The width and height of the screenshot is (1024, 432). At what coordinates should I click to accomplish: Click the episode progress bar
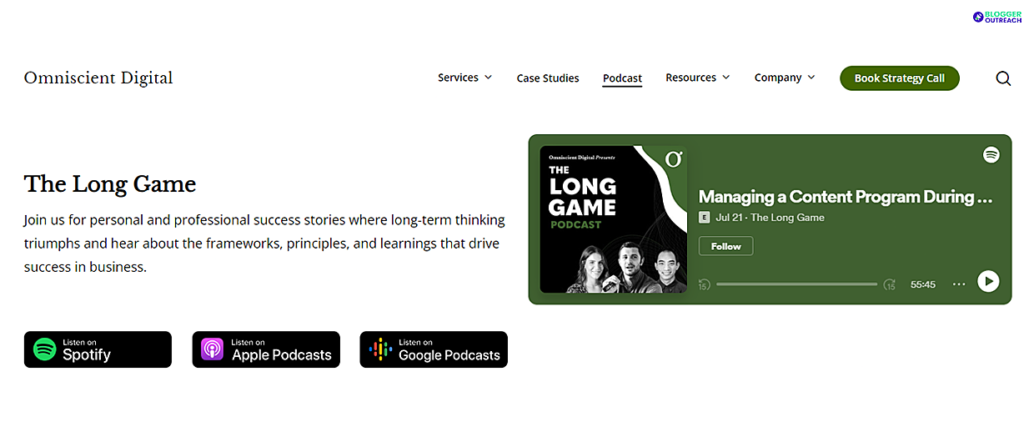pos(797,285)
